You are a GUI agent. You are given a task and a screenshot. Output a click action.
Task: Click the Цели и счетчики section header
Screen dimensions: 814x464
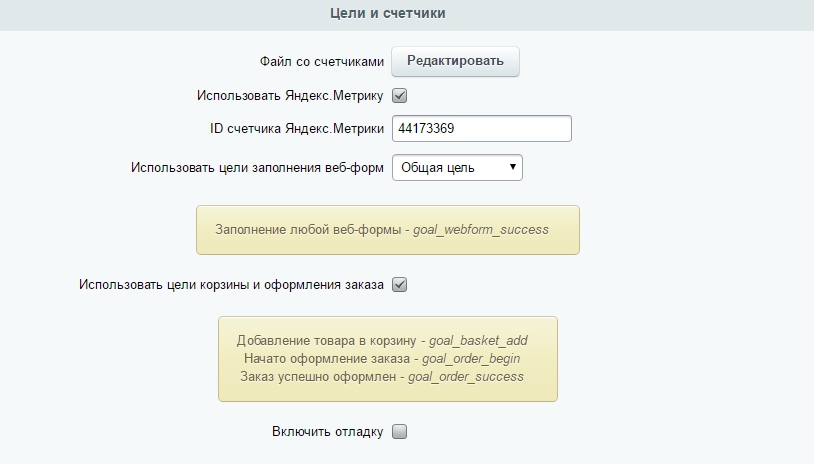click(388, 14)
